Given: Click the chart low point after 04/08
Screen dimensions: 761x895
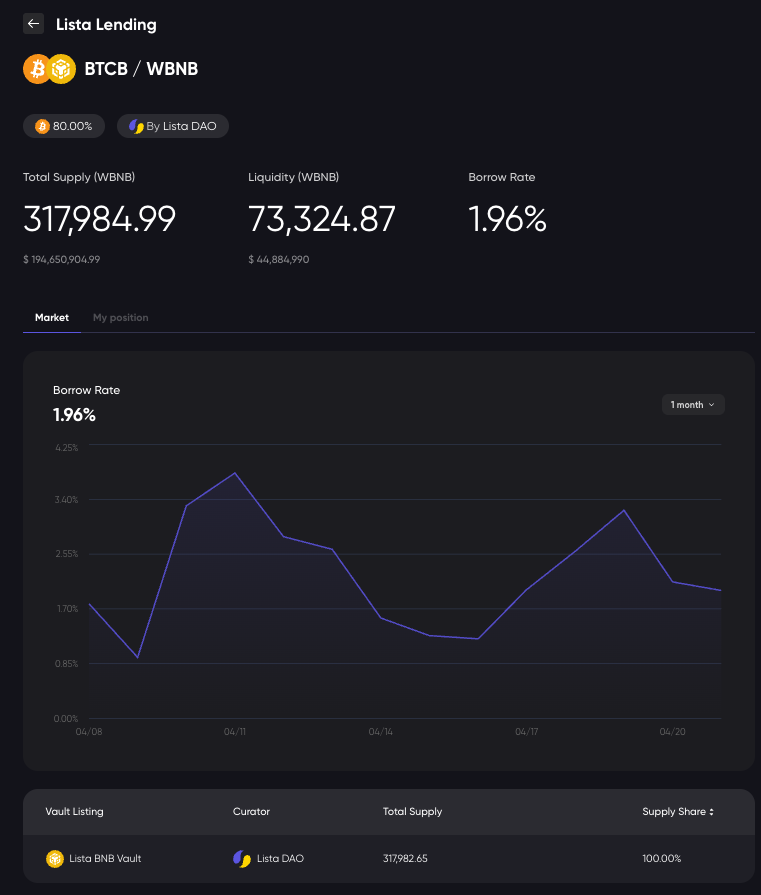Looking at the screenshot, I should coord(138,657).
